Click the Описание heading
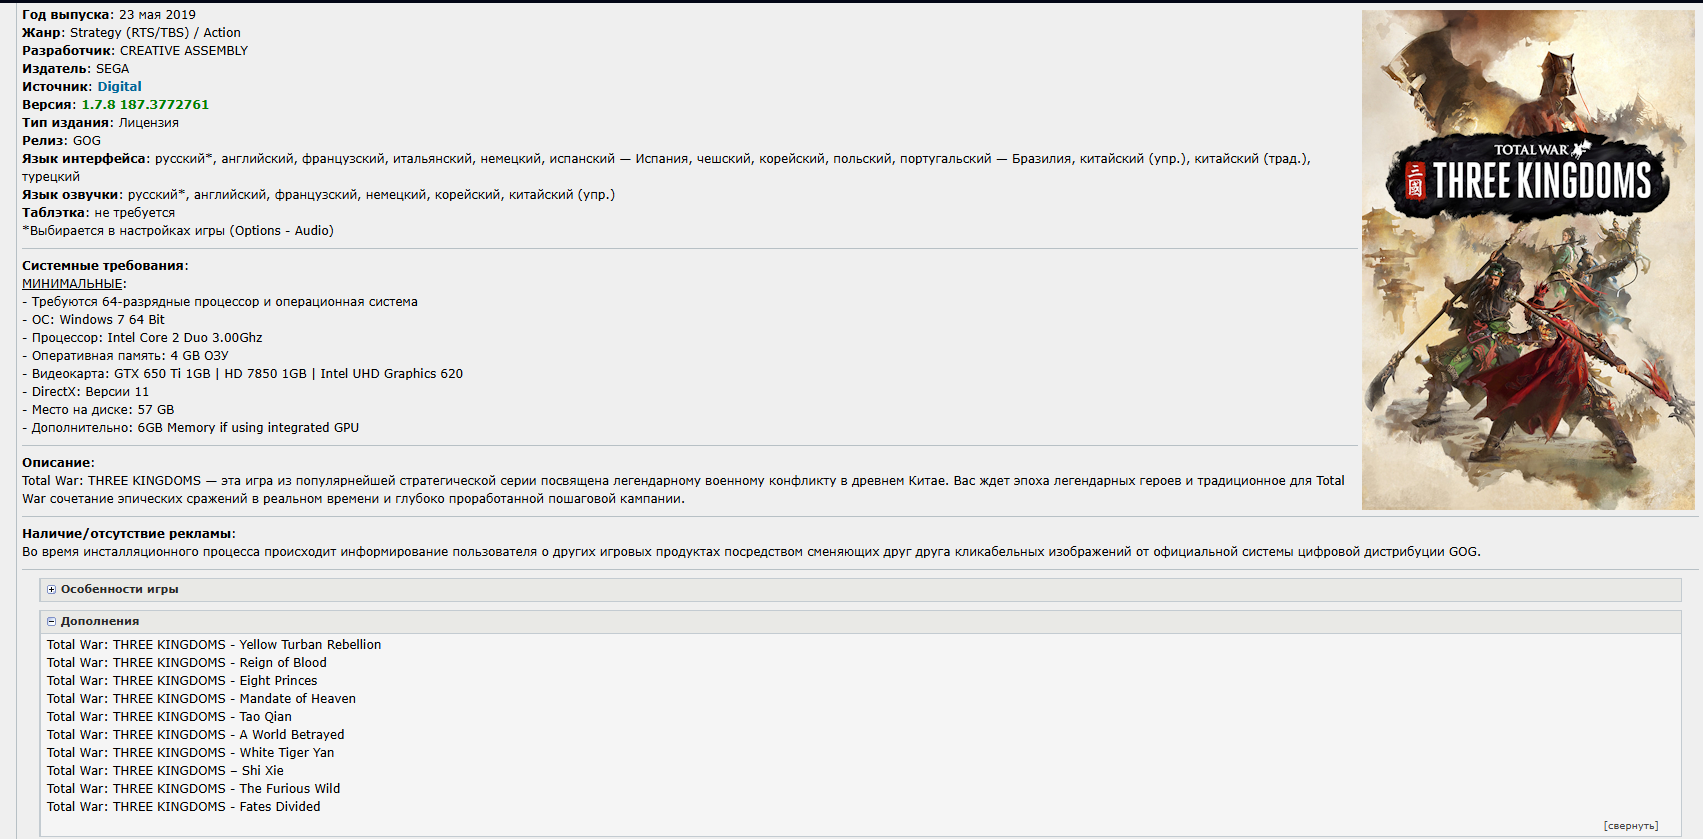1703x839 pixels. tap(56, 463)
